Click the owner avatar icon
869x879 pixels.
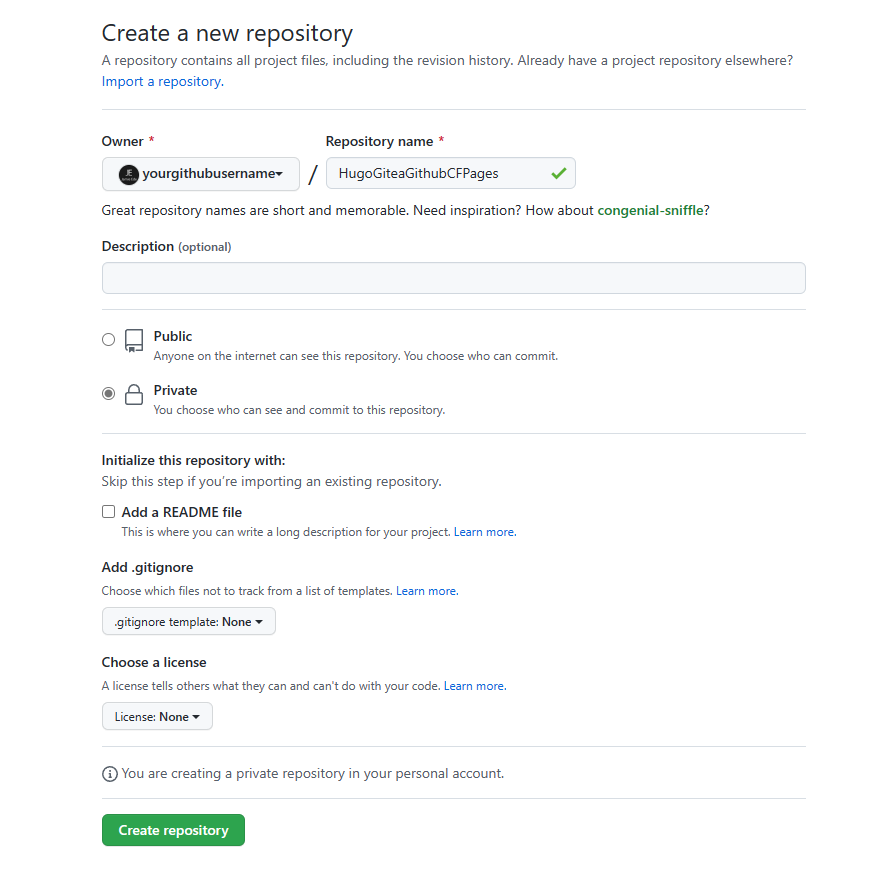tap(129, 174)
